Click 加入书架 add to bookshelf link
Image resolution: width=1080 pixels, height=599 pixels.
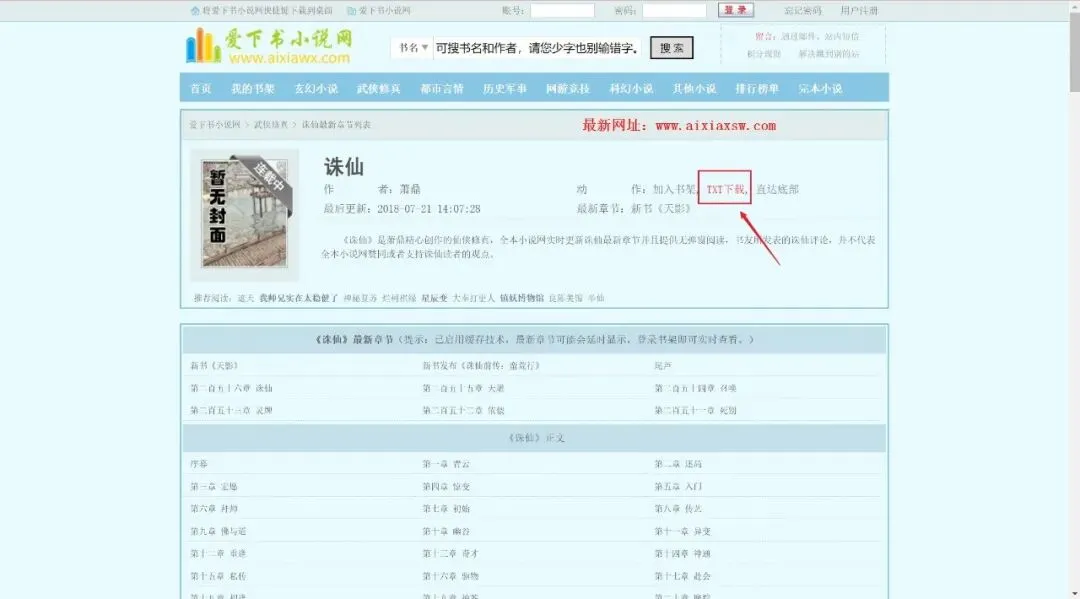(674, 189)
